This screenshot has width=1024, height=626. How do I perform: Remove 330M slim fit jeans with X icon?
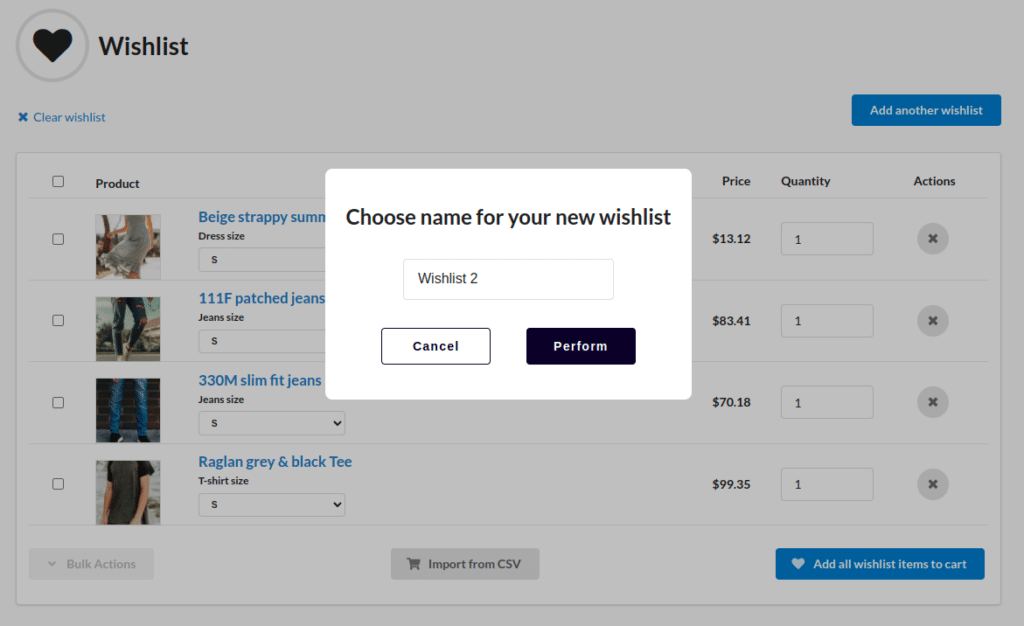click(x=933, y=402)
